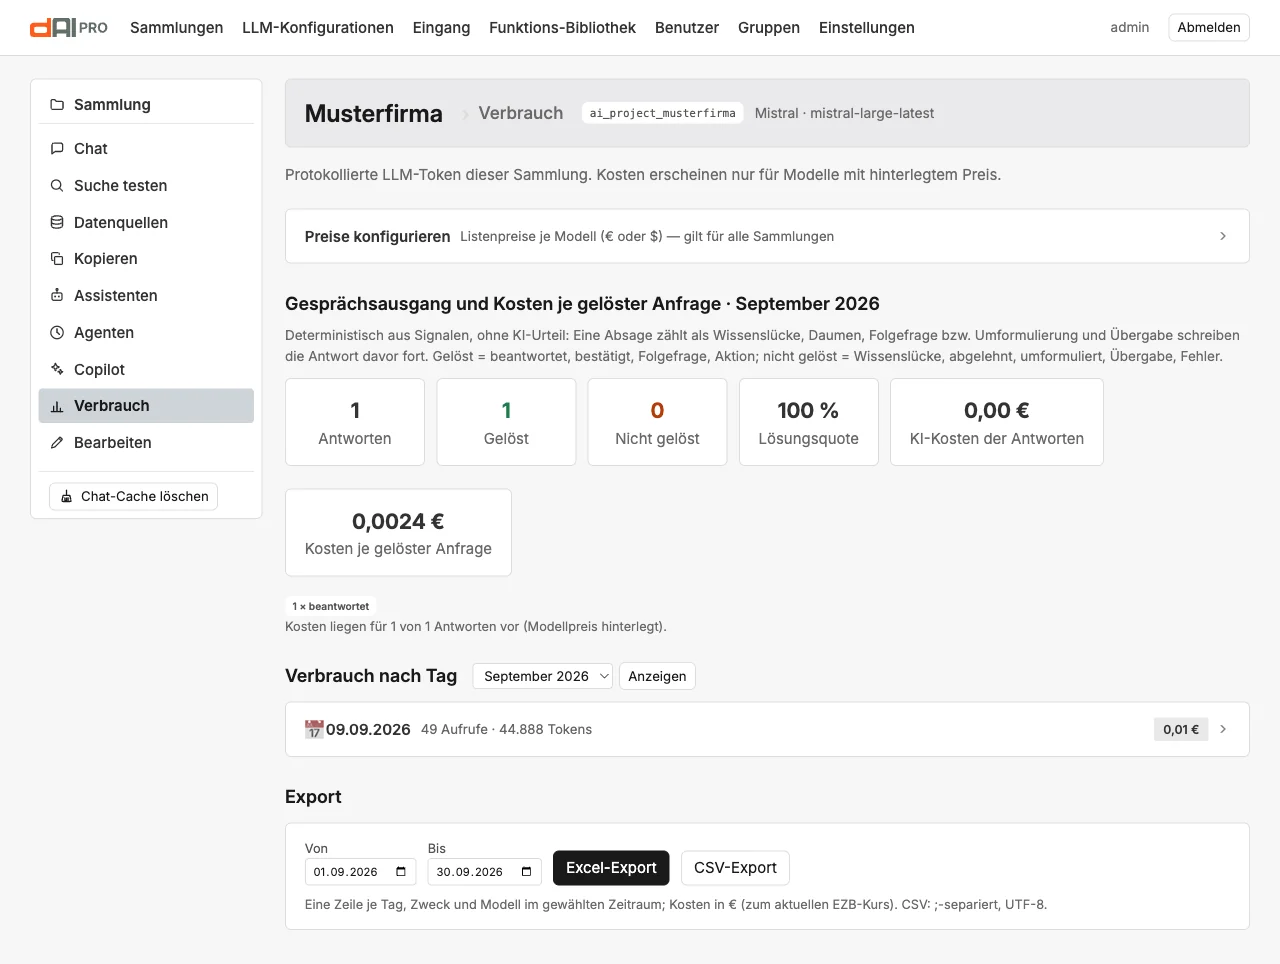Click the copy icon for Kopieren
This screenshot has height=964, width=1280.
click(57, 259)
